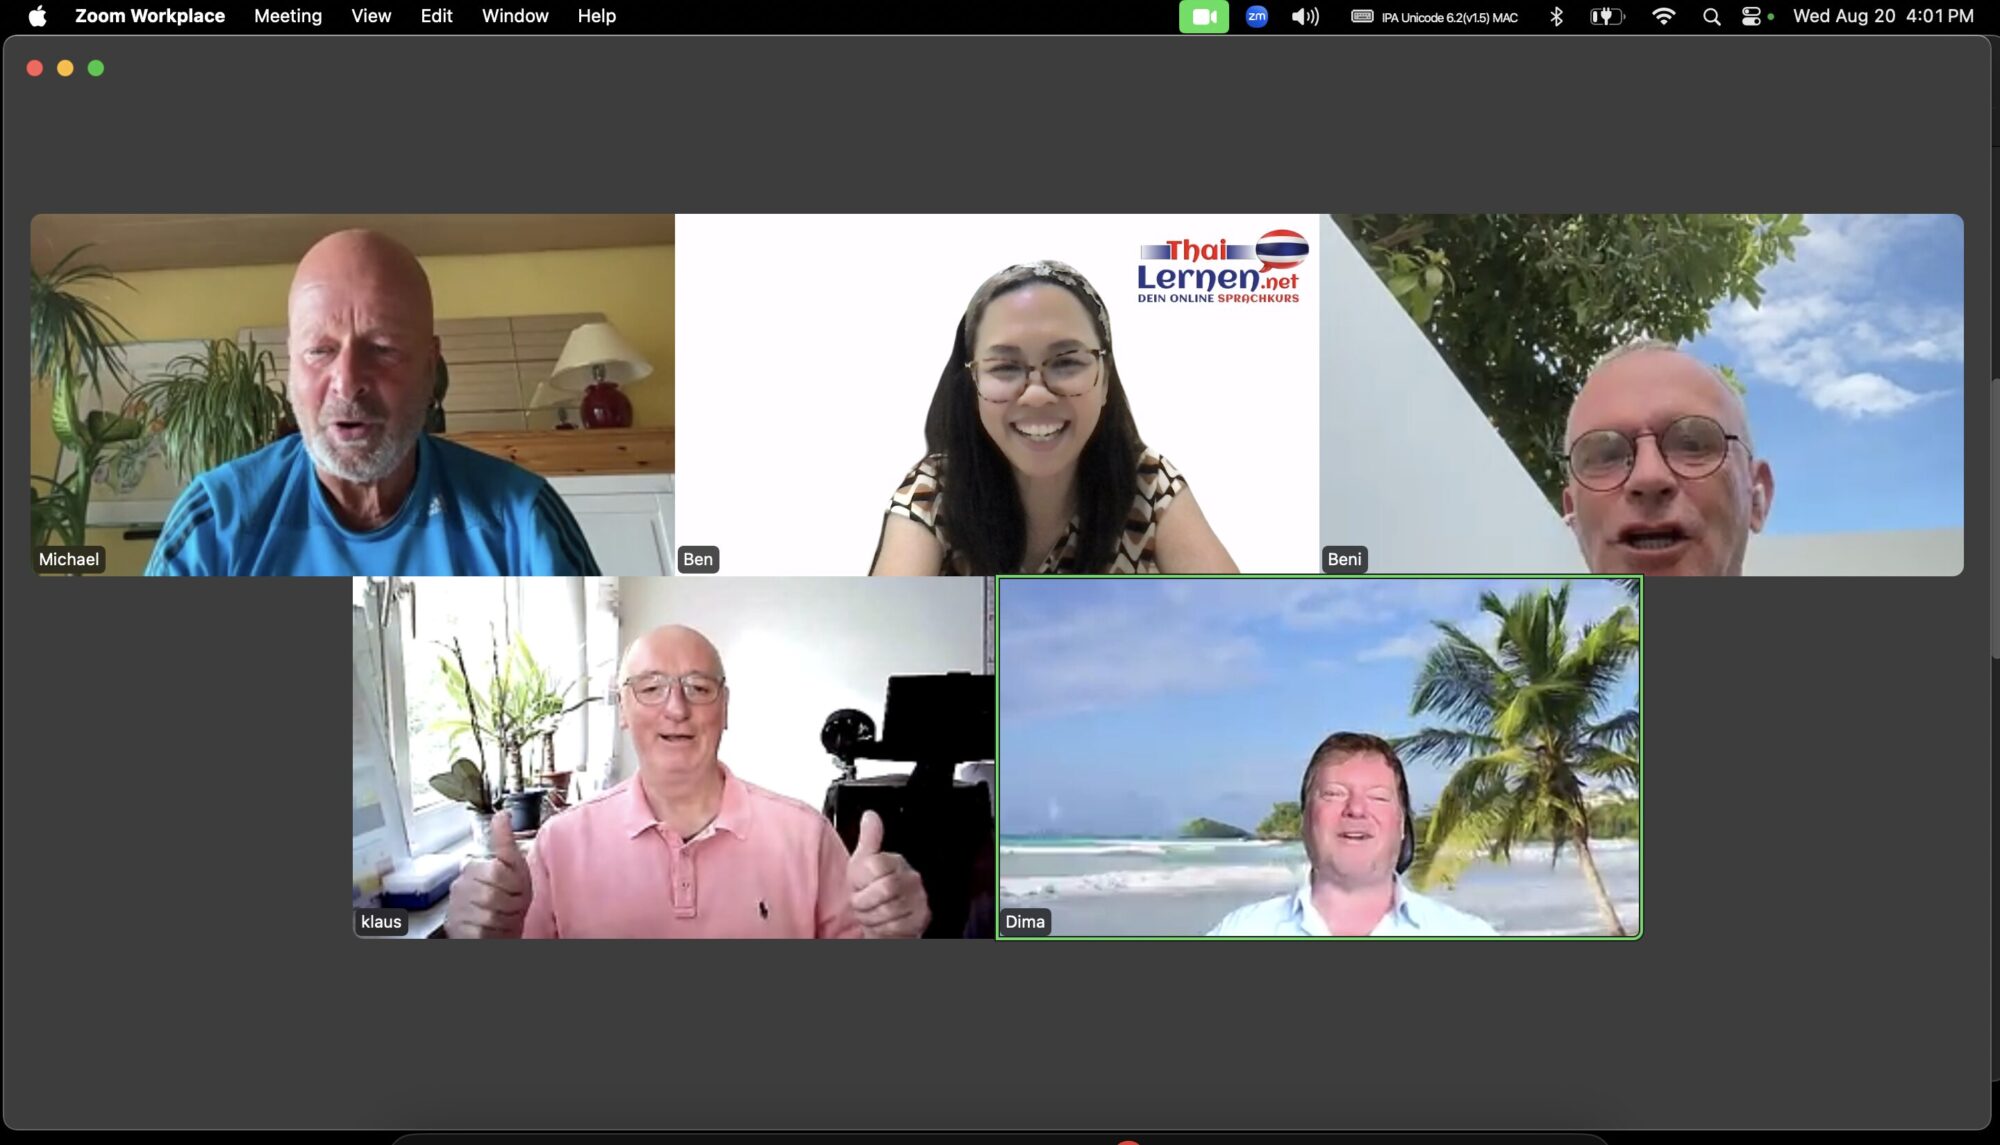Click the green full-screen window button

click(x=96, y=68)
